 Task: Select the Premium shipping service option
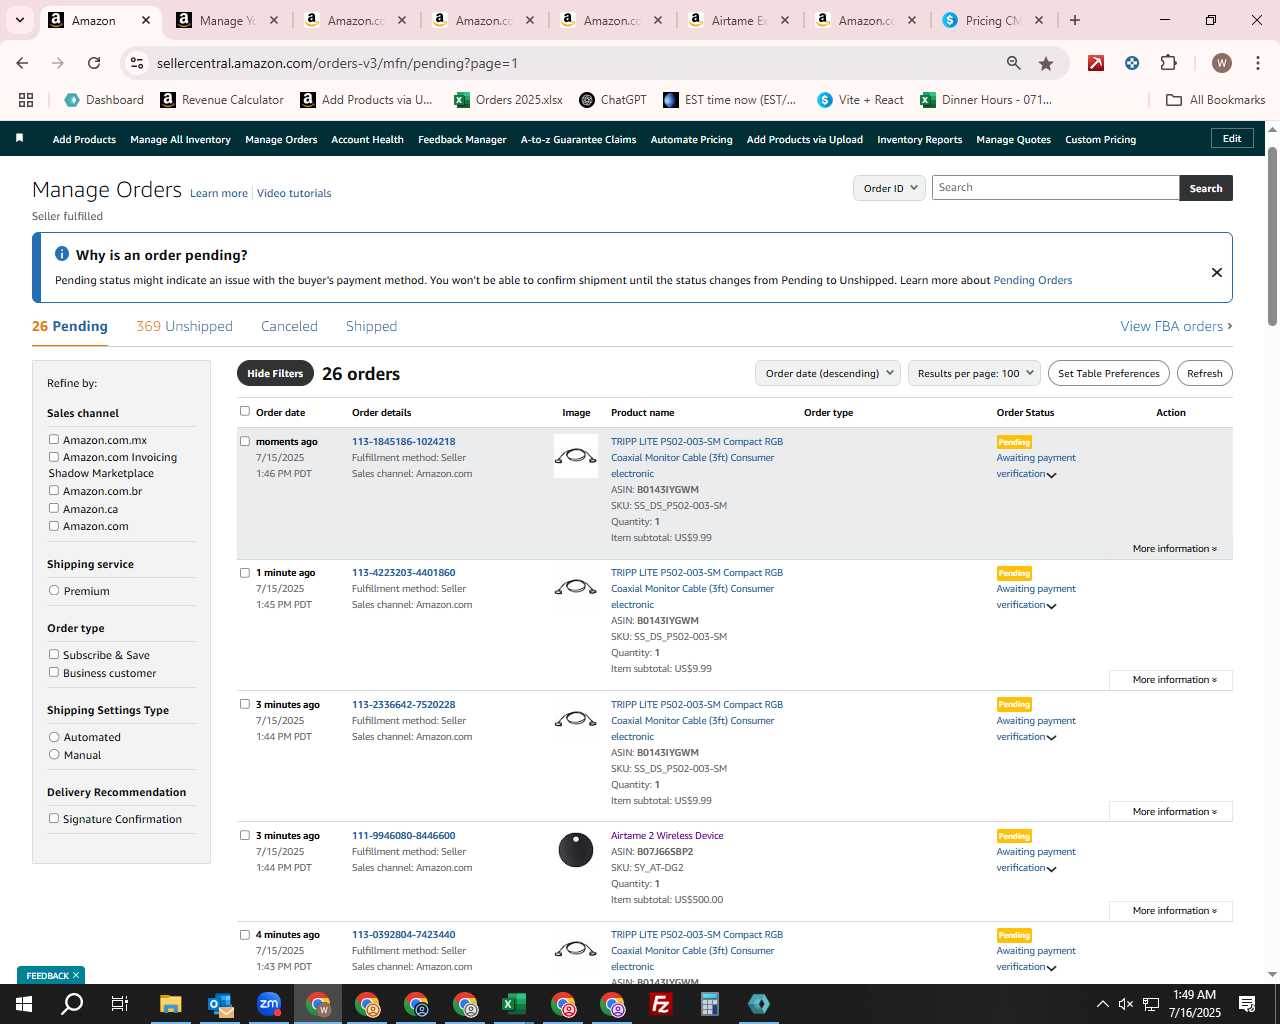click(54, 590)
